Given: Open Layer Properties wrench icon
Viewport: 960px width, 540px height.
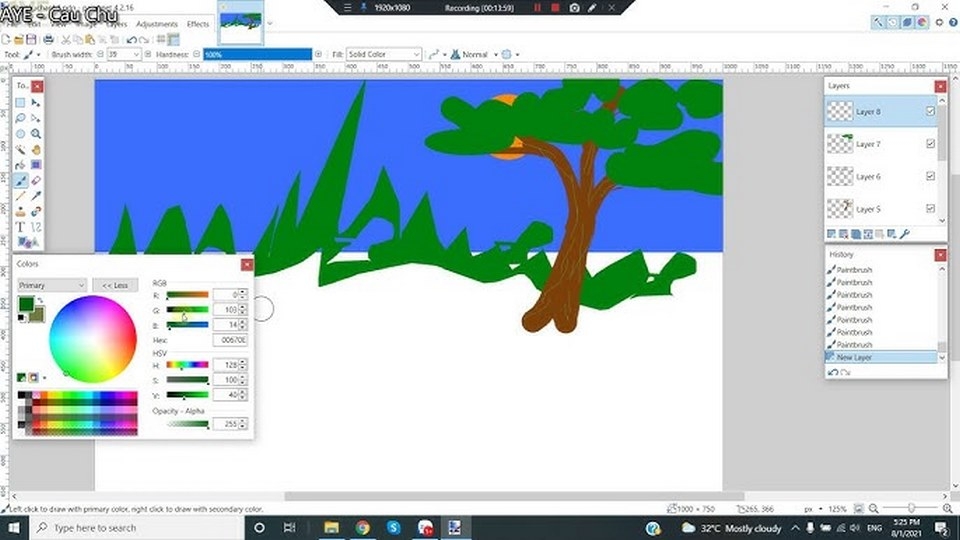Looking at the screenshot, I should click(x=904, y=234).
